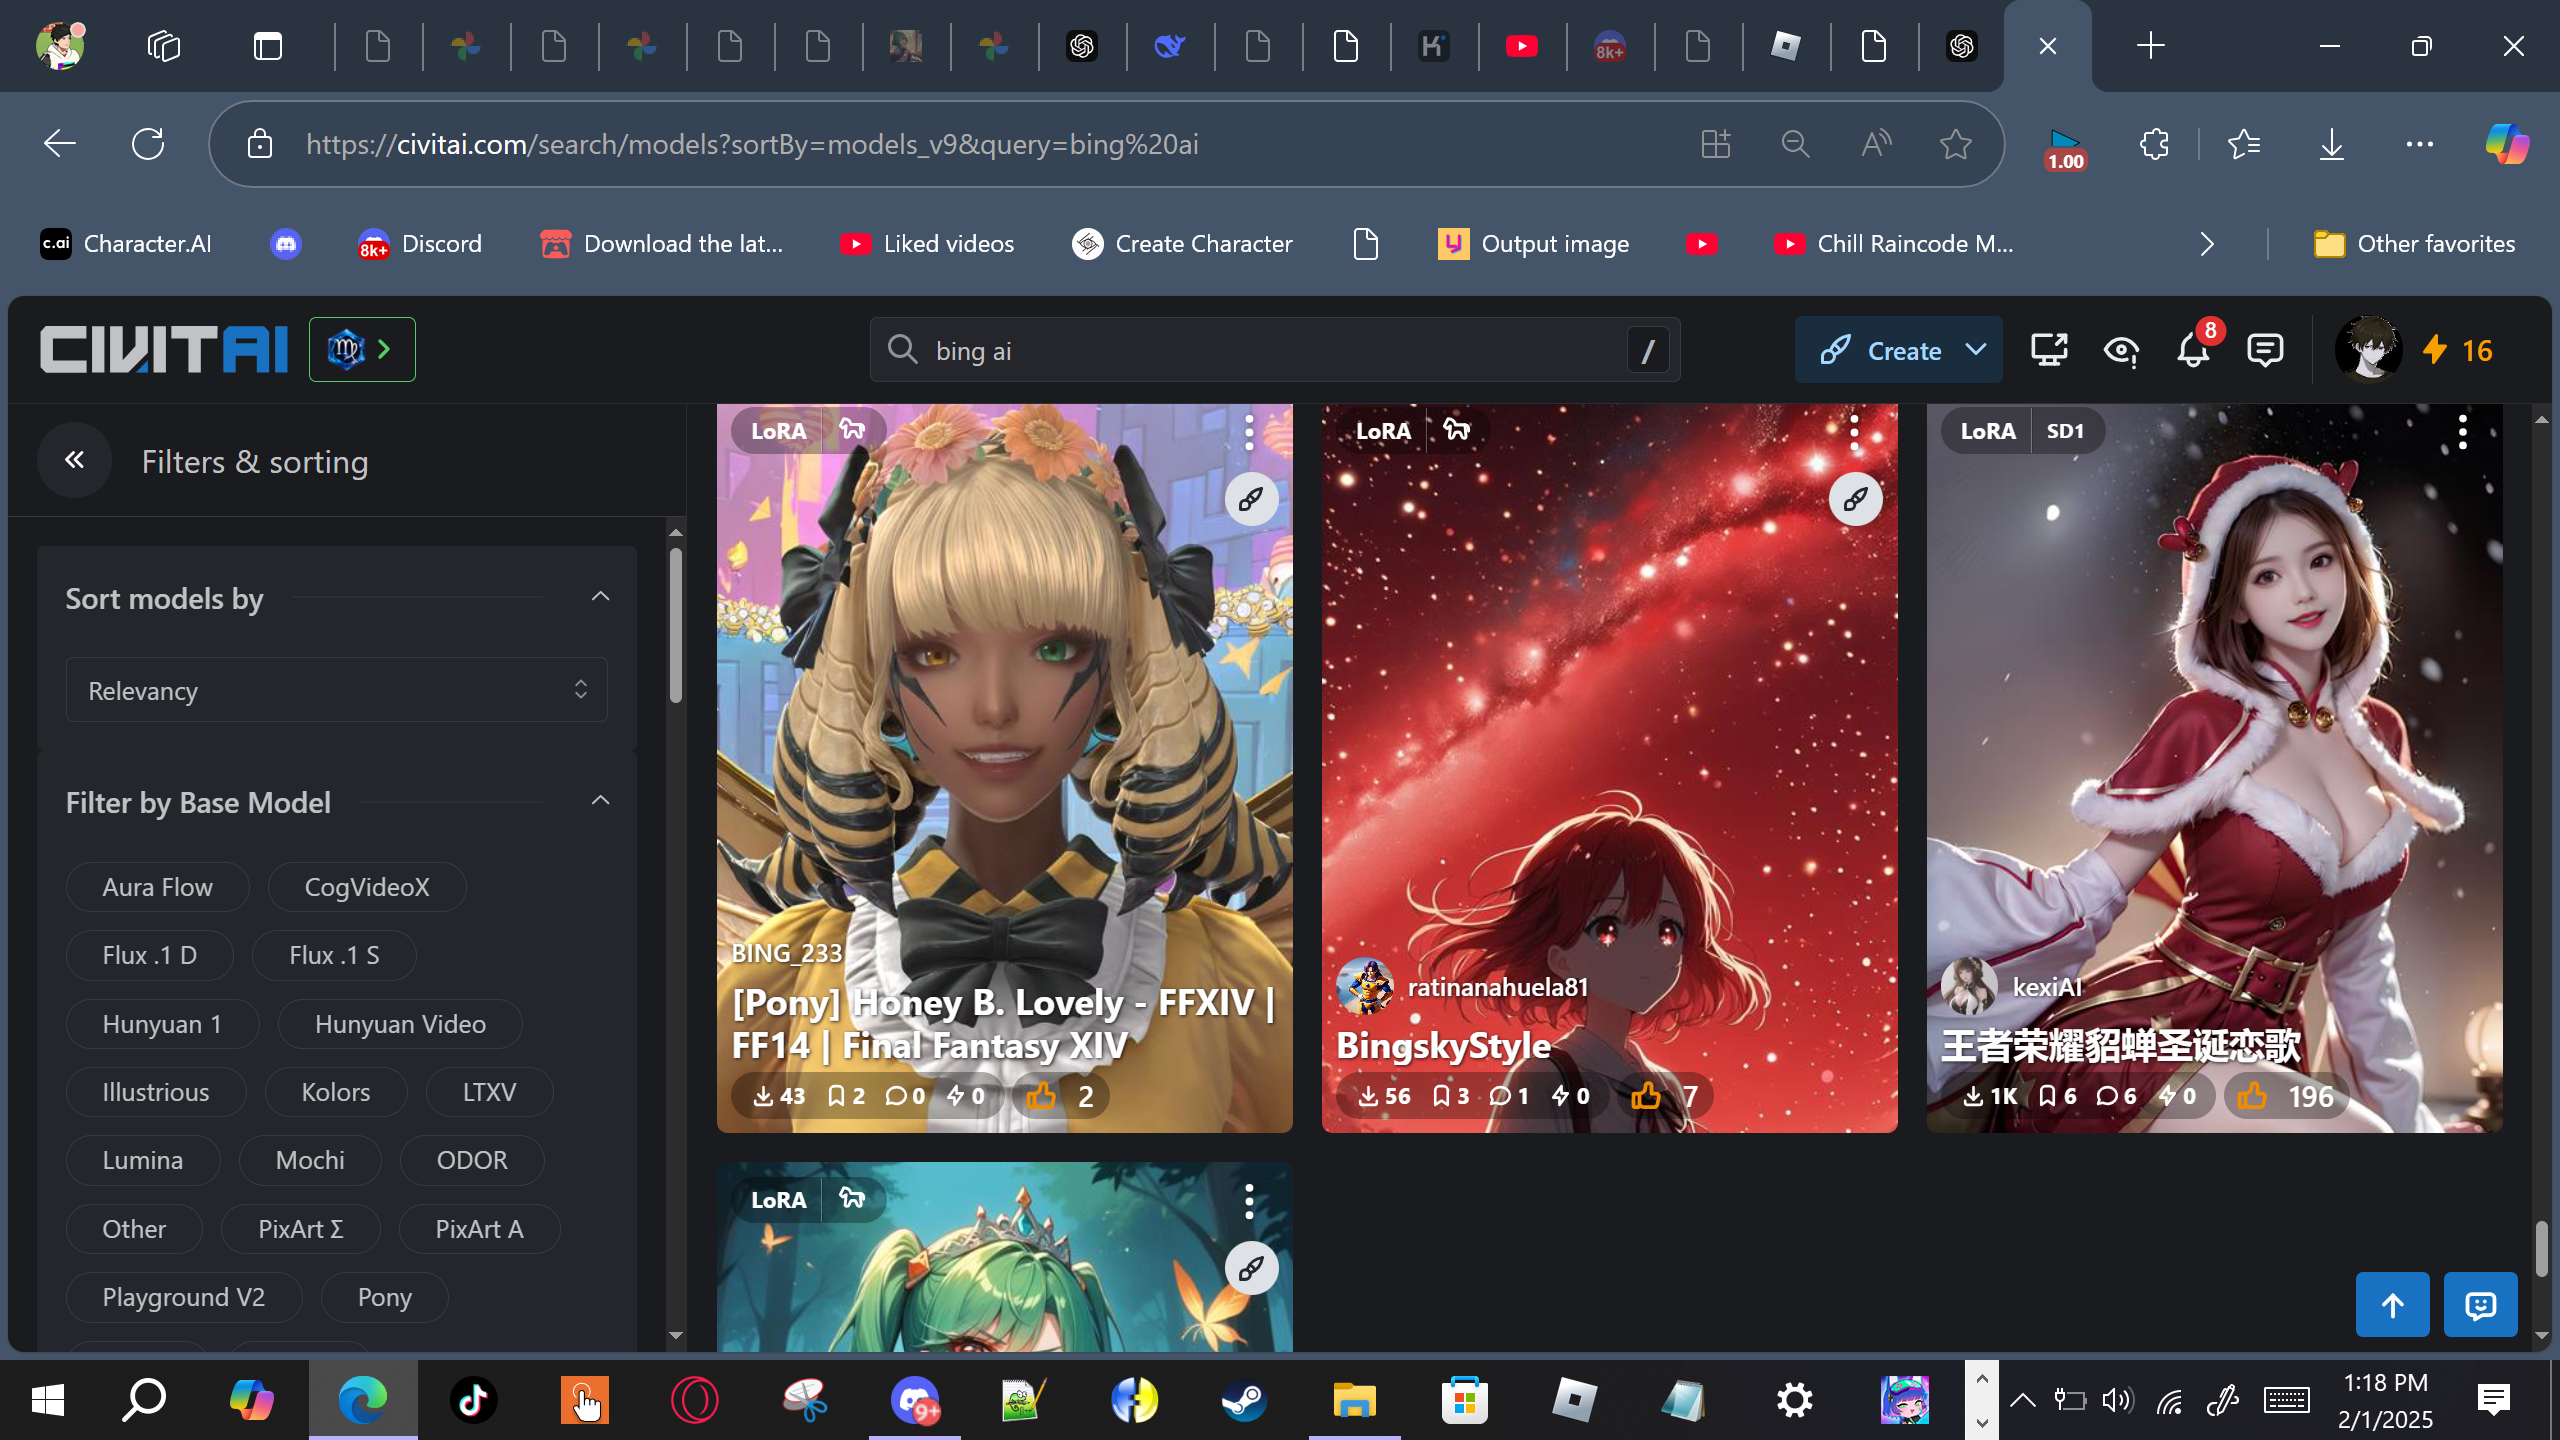Click remix brush icon on BingskyStyle card
This screenshot has width=2560, height=1440.
click(1855, 499)
